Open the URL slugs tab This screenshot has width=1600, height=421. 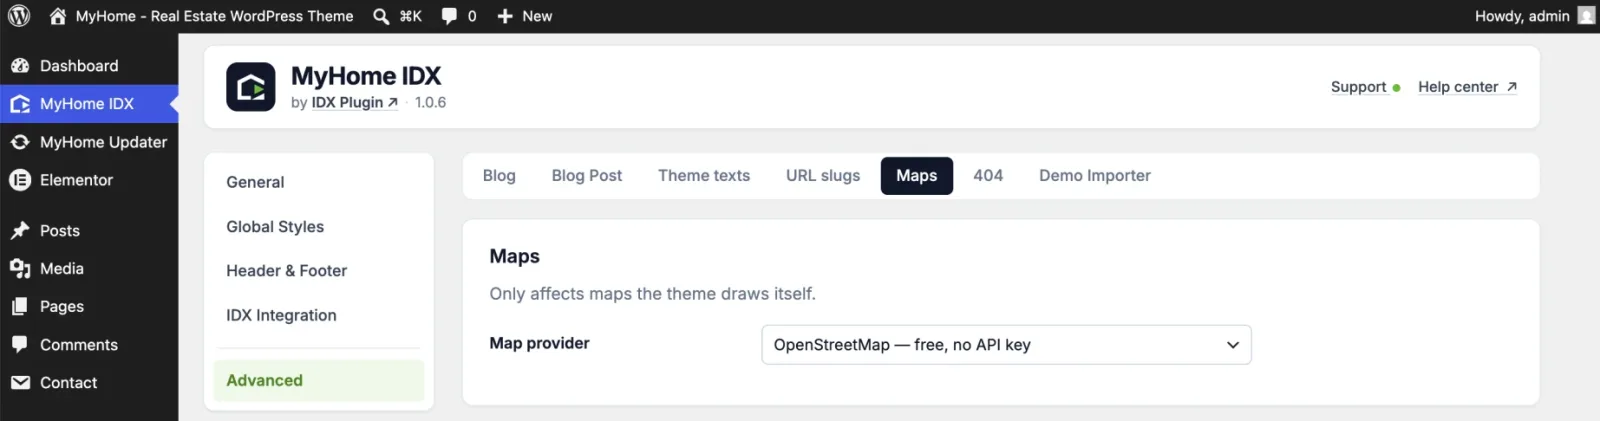(x=823, y=176)
